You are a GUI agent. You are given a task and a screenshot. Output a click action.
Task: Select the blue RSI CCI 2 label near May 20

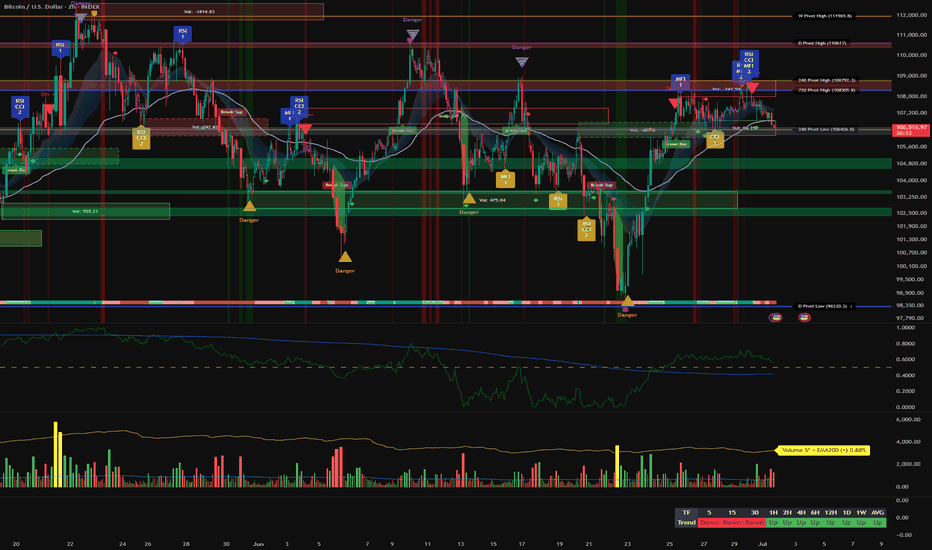click(x=20, y=107)
